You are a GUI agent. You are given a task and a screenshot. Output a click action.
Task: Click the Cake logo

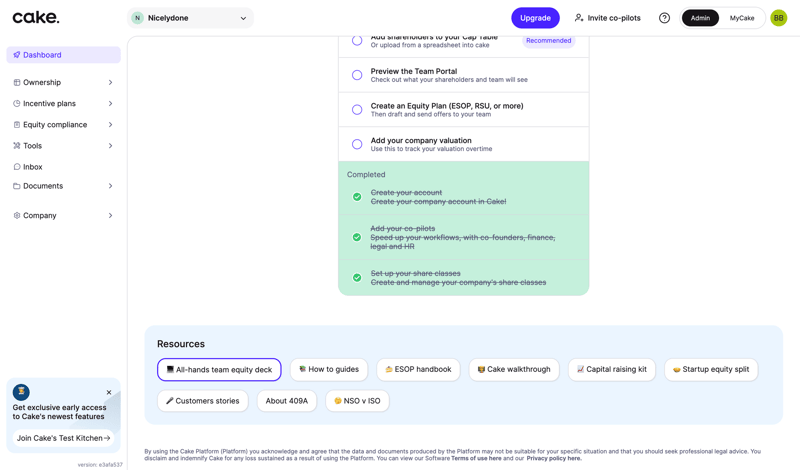point(36,17)
